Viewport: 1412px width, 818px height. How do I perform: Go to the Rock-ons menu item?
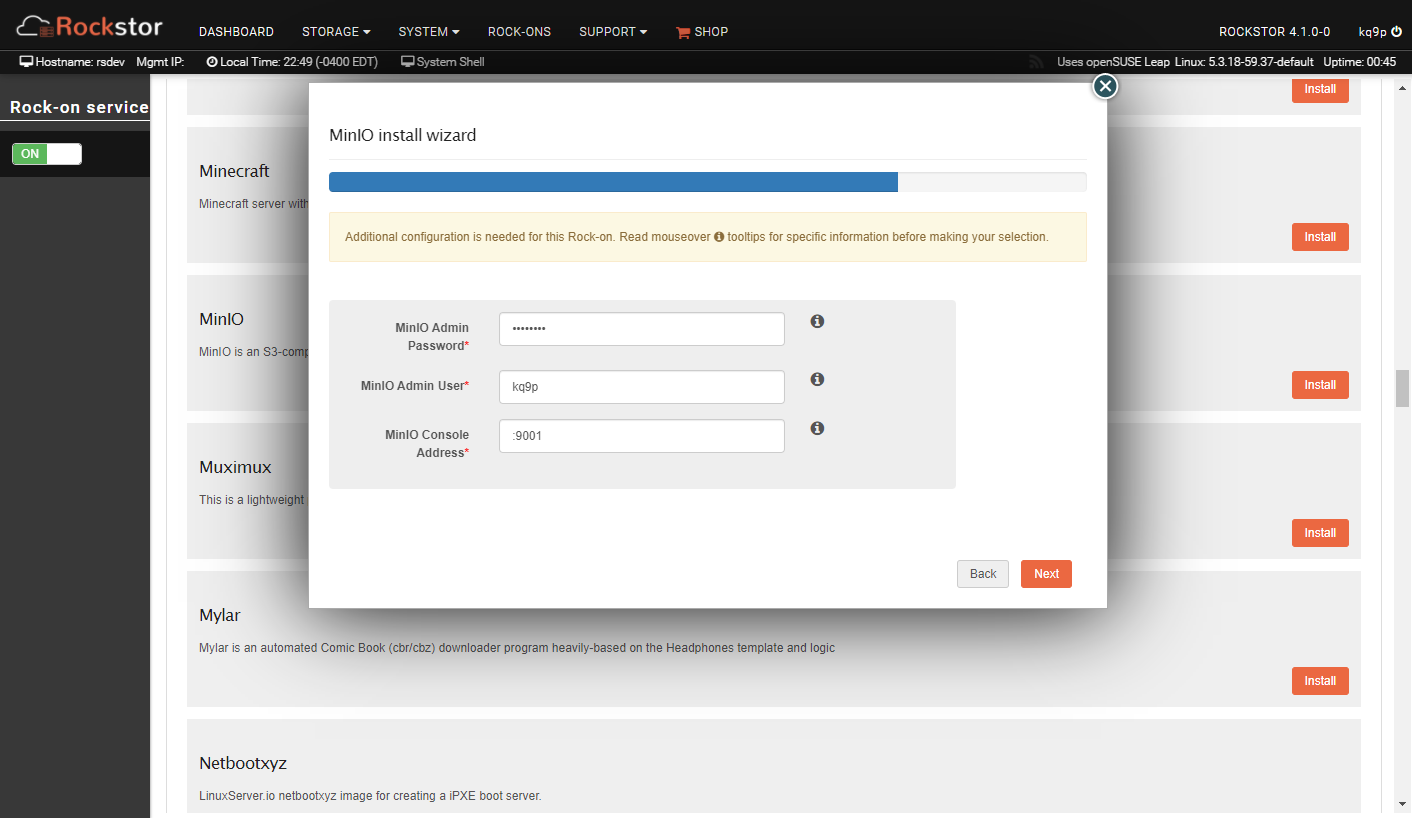pos(519,32)
